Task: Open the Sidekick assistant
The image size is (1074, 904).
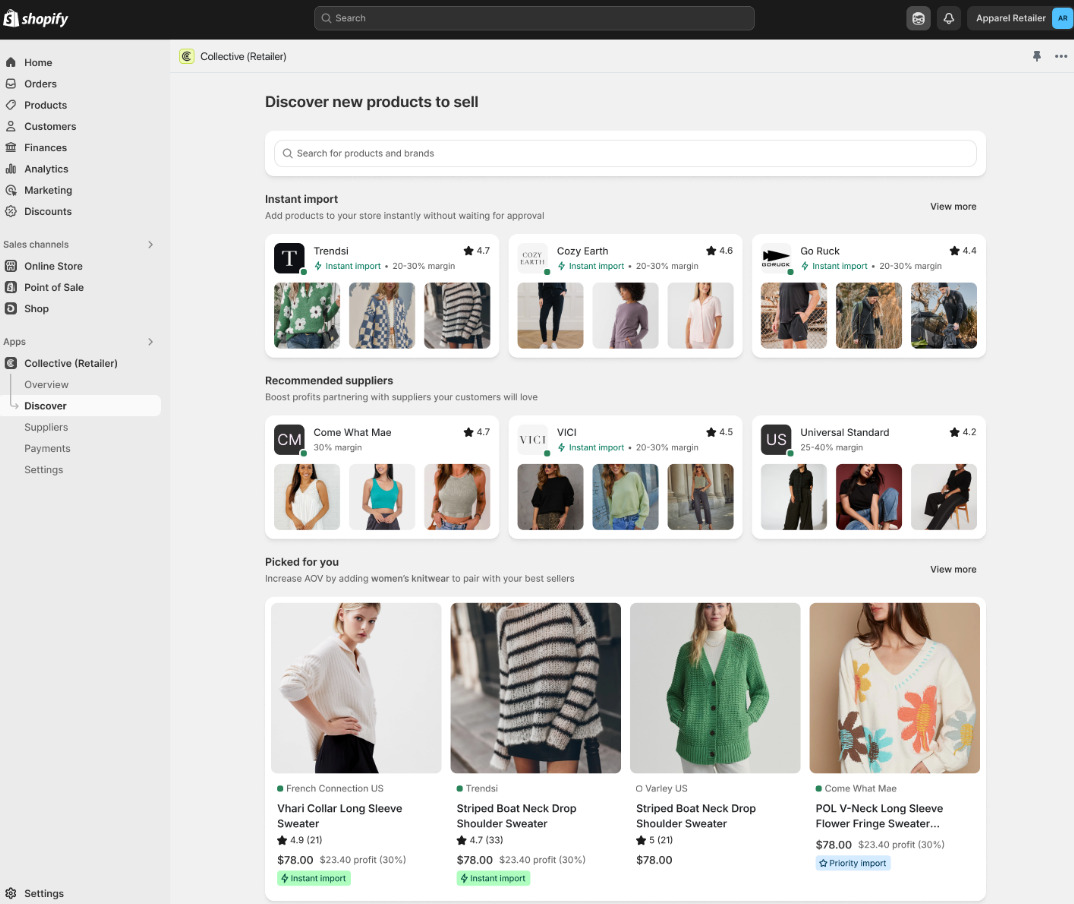Action: (918, 18)
